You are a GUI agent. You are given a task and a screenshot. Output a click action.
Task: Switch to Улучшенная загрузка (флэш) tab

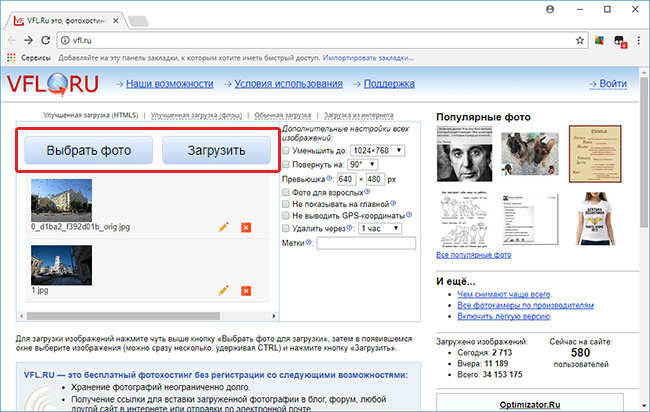(196, 115)
